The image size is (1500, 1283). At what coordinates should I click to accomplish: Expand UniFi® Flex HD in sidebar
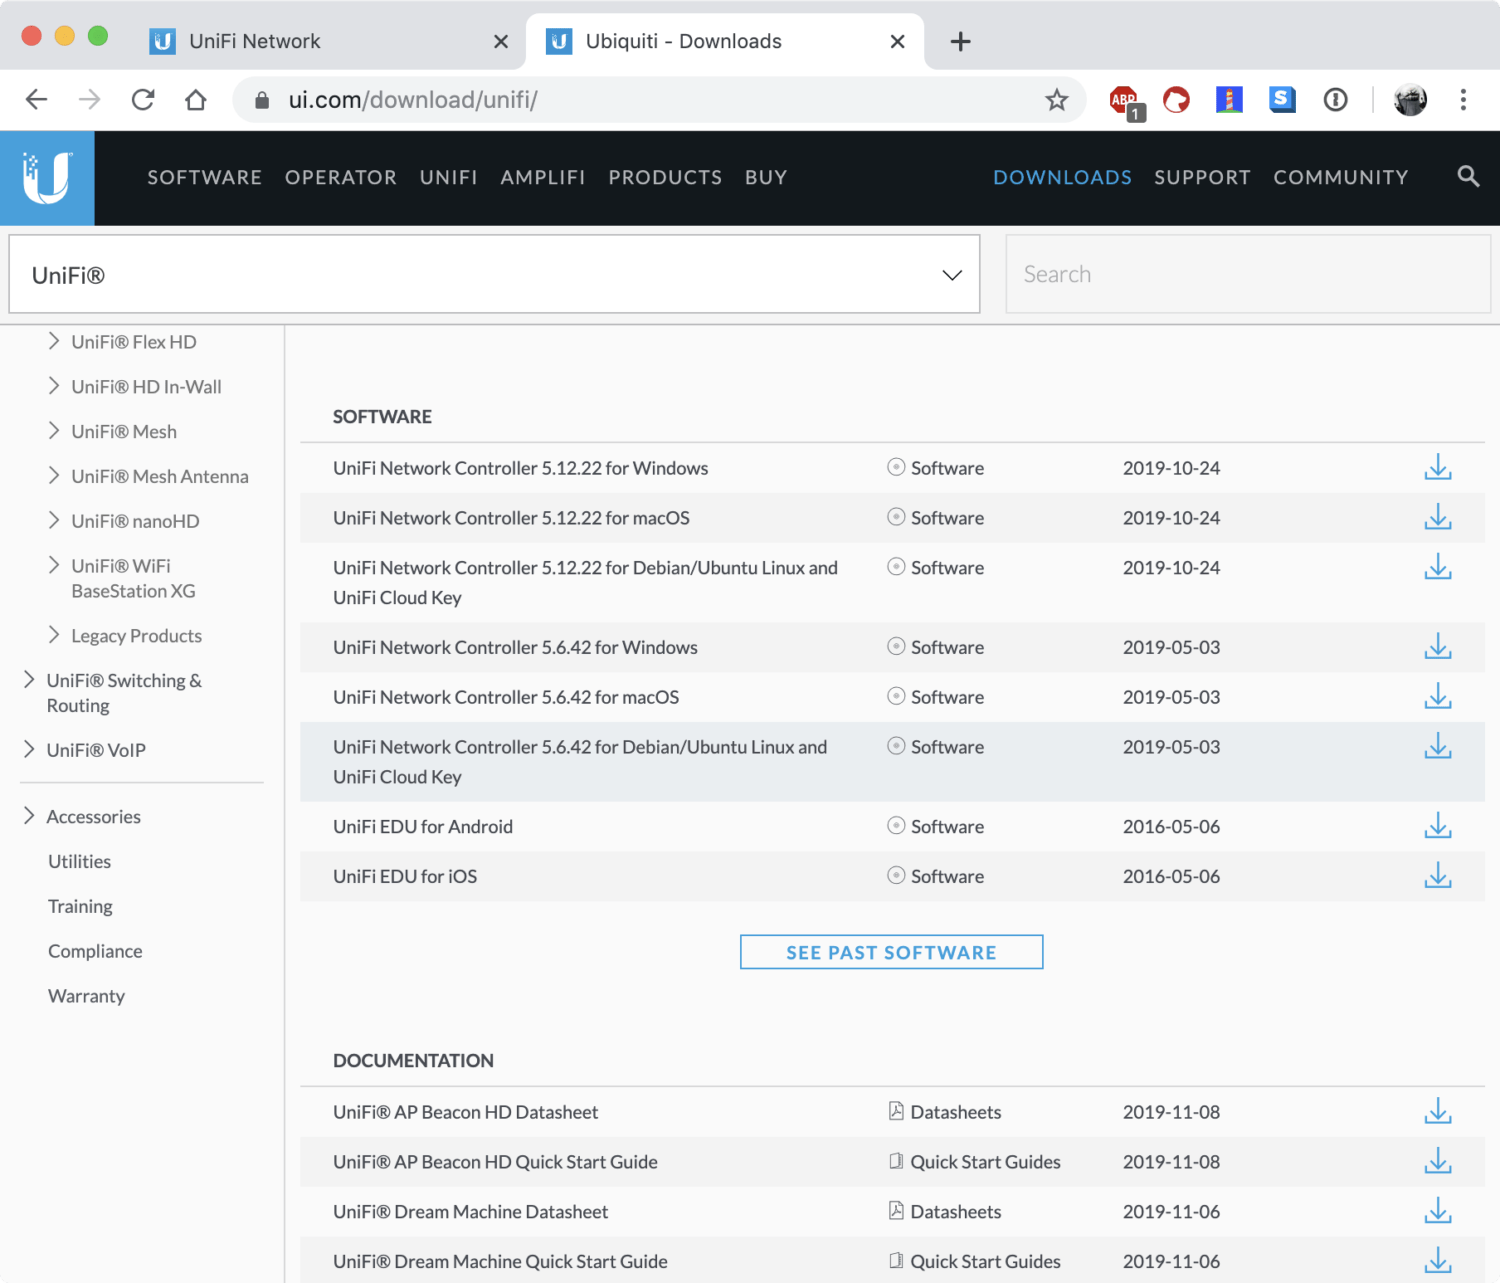tap(54, 341)
